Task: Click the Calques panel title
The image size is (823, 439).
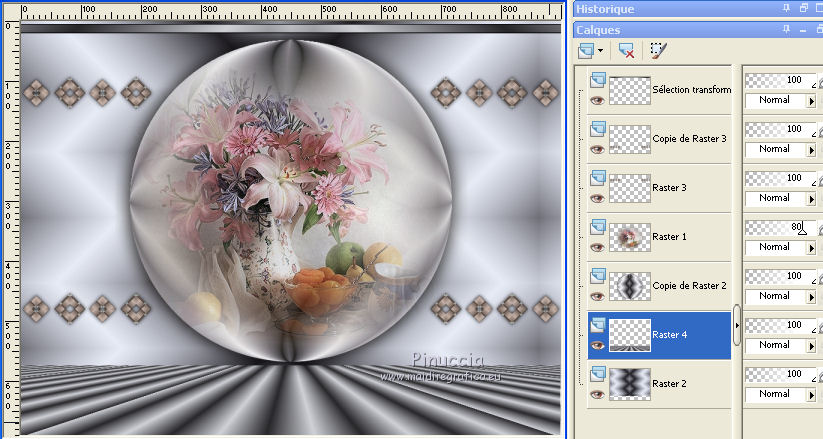Action: click(598, 30)
